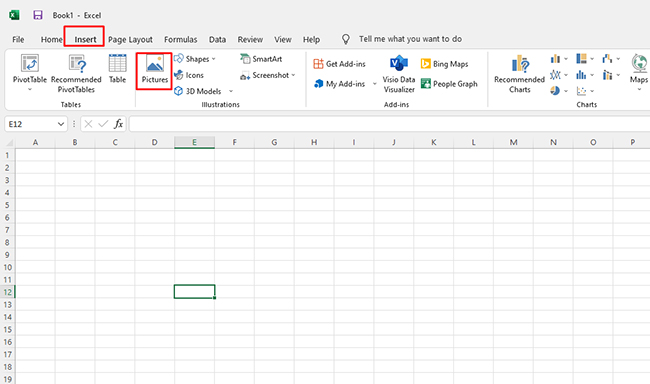This screenshot has width=650, height=384.
Task: Switch to the Review tab
Action: click(250, 39)
